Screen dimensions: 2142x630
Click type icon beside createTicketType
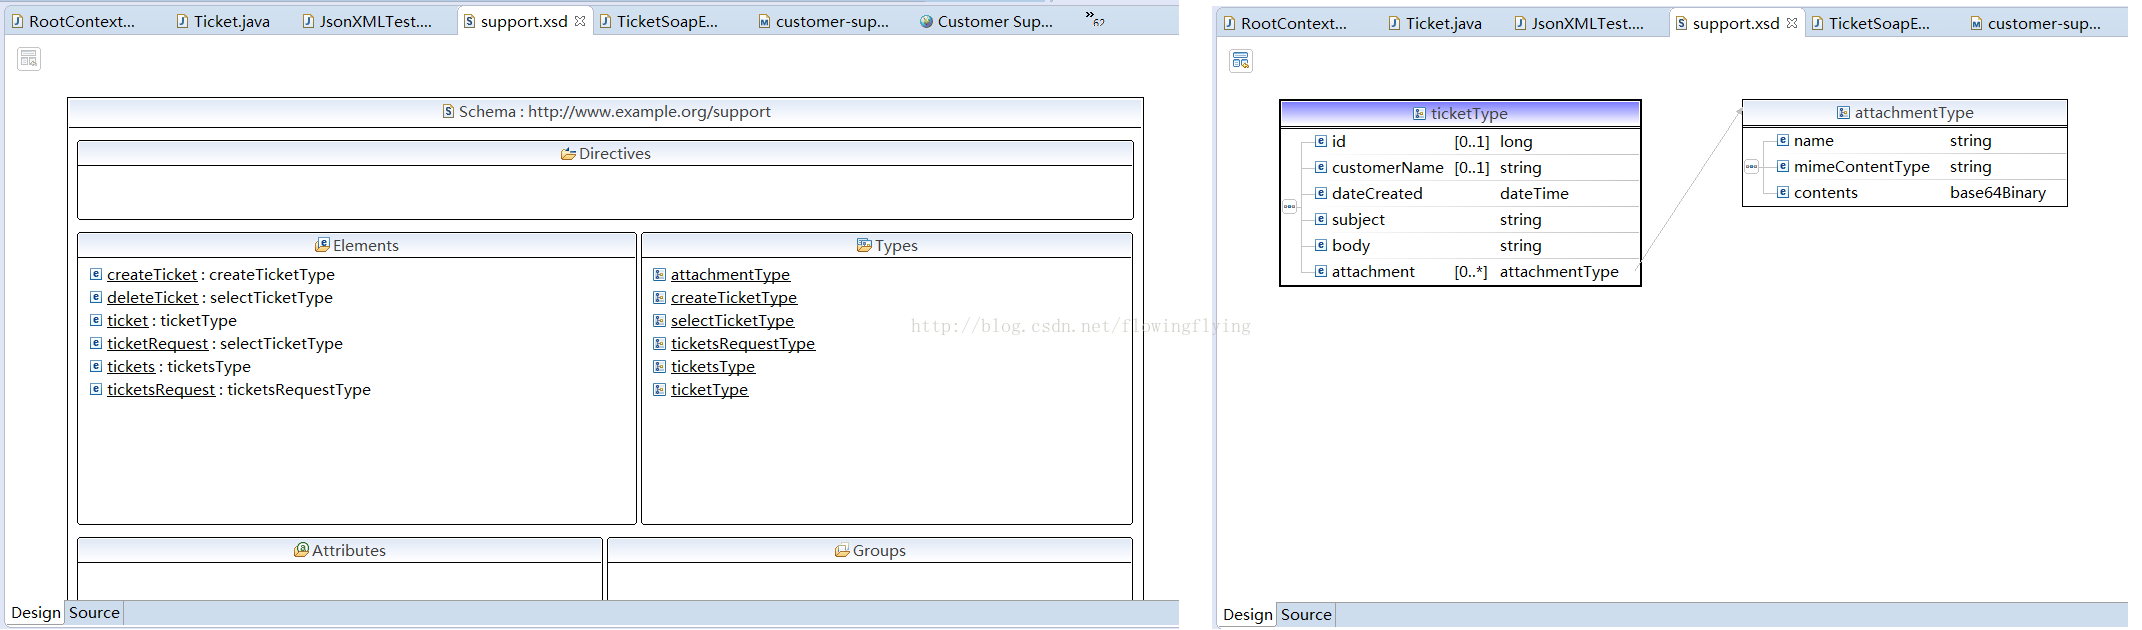pos(660,297)
